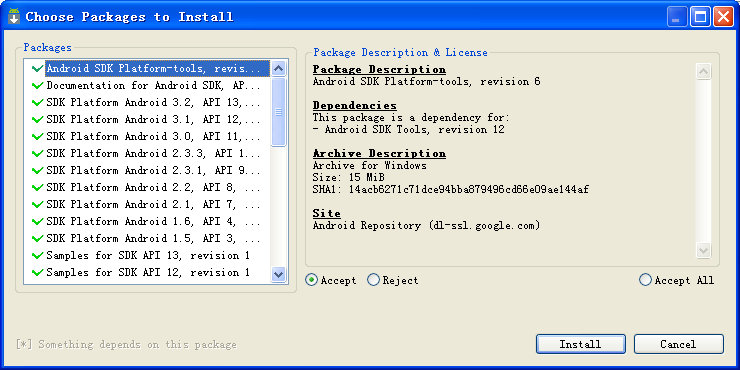The image size is (740, 370).
Task: Click checkmark next to SDK Platform Android 2.2
Action: [x=38, y=187]
